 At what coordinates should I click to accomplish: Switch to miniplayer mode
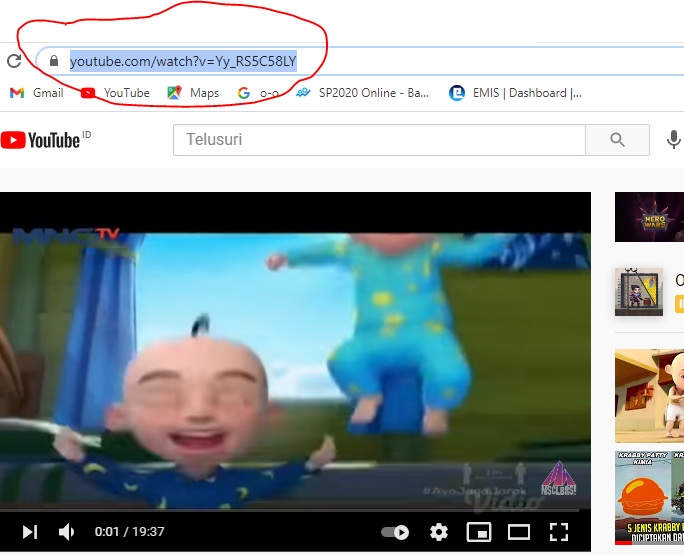click(479, 532)
